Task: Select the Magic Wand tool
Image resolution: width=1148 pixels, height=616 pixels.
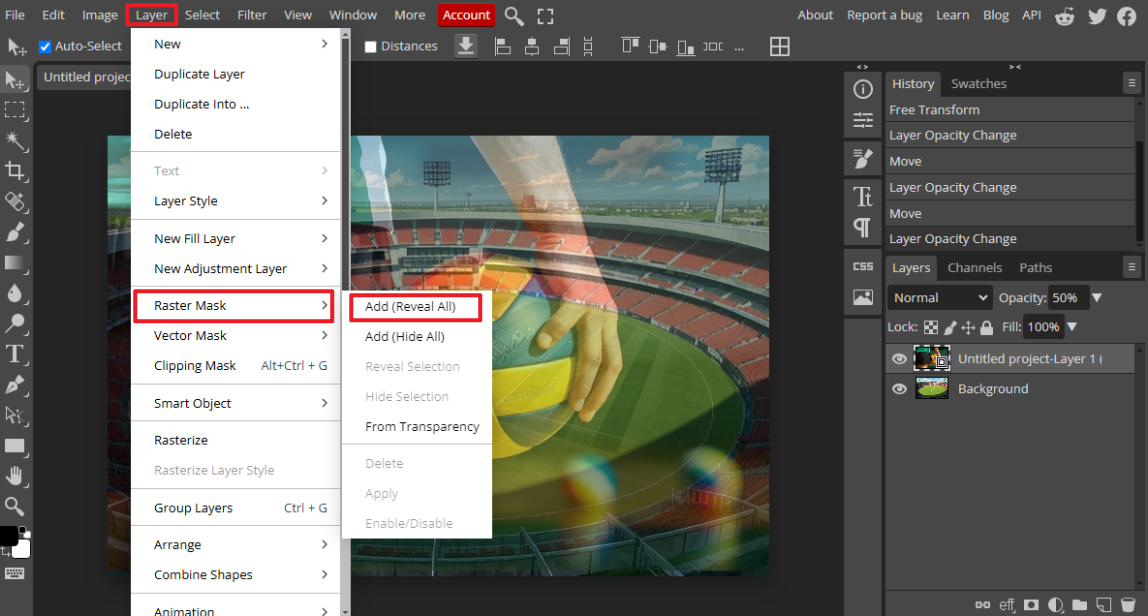Action: [15, 141]
